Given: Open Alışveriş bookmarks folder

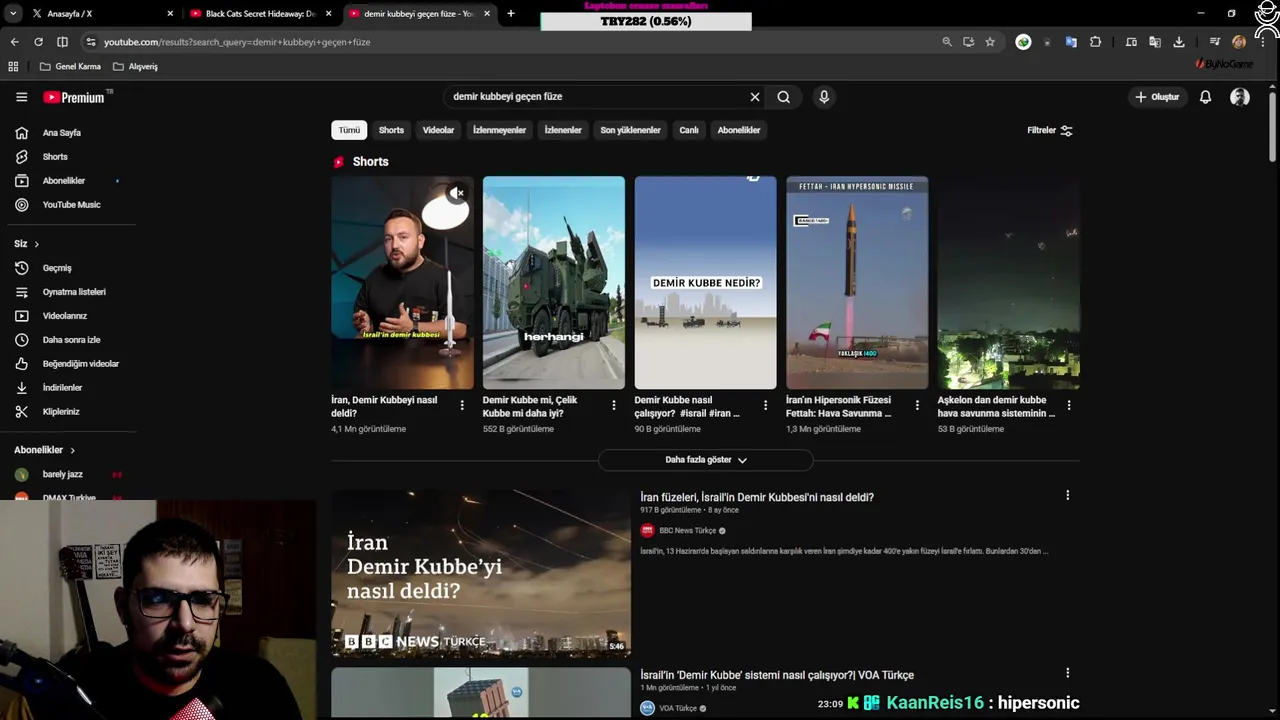Looking at the screenshot, I should point(136,66).
